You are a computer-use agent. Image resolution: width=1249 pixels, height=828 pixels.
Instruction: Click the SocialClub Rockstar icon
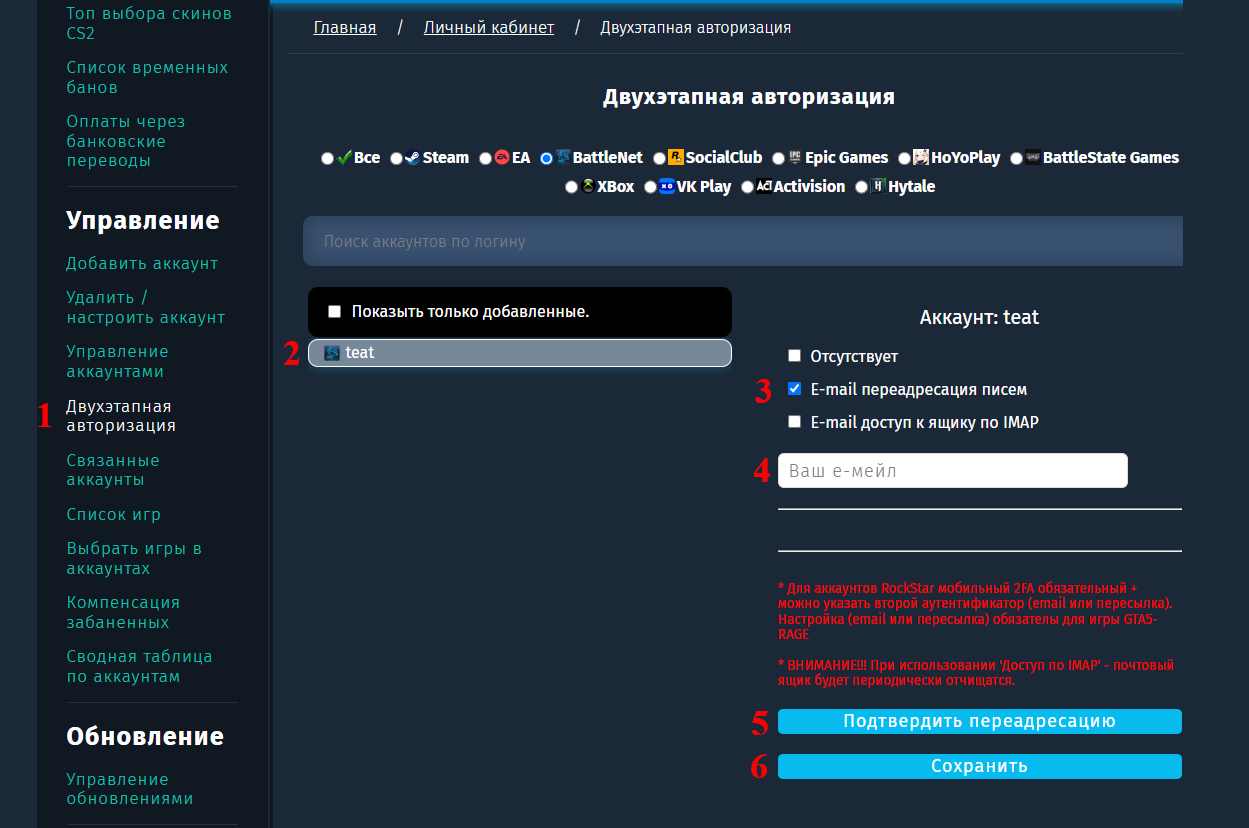(676, 157)
